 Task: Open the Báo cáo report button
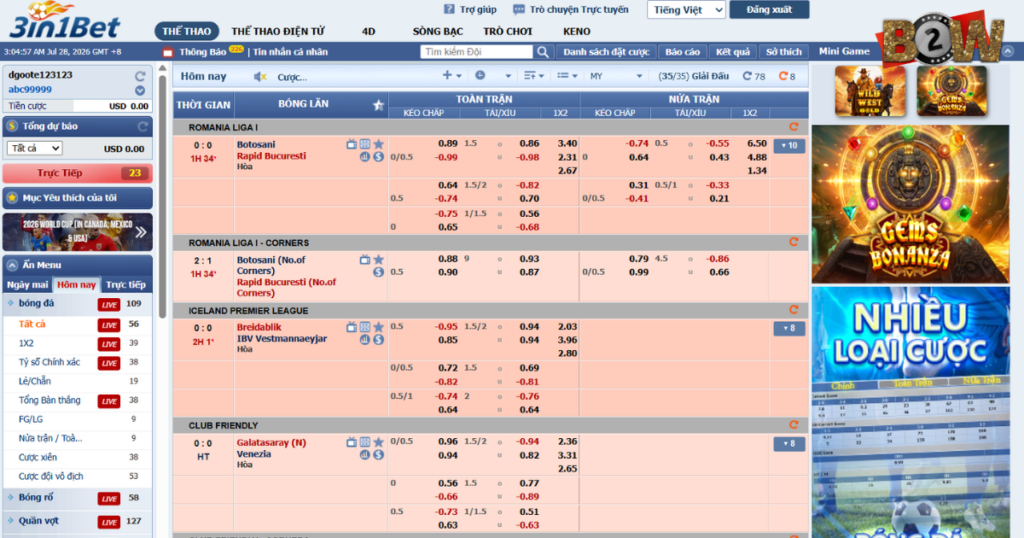(682, 52)
